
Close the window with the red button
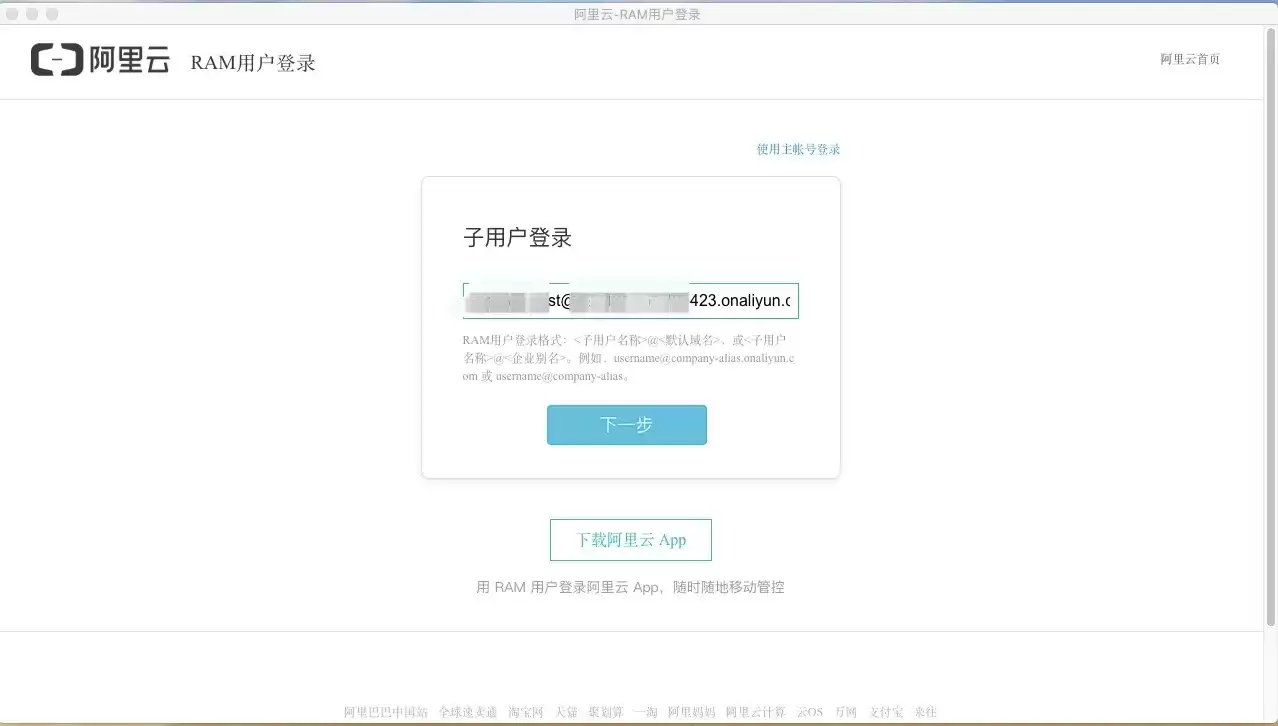pos(13,14)
